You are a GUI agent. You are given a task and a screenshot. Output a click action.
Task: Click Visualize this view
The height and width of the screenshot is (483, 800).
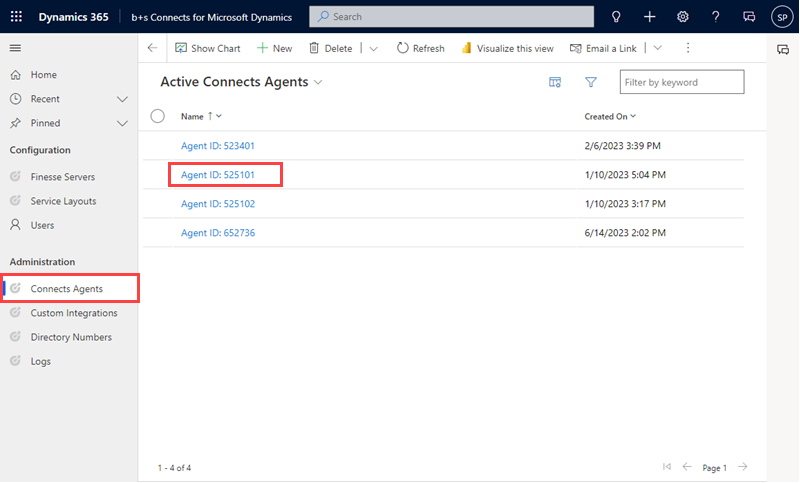508,48
